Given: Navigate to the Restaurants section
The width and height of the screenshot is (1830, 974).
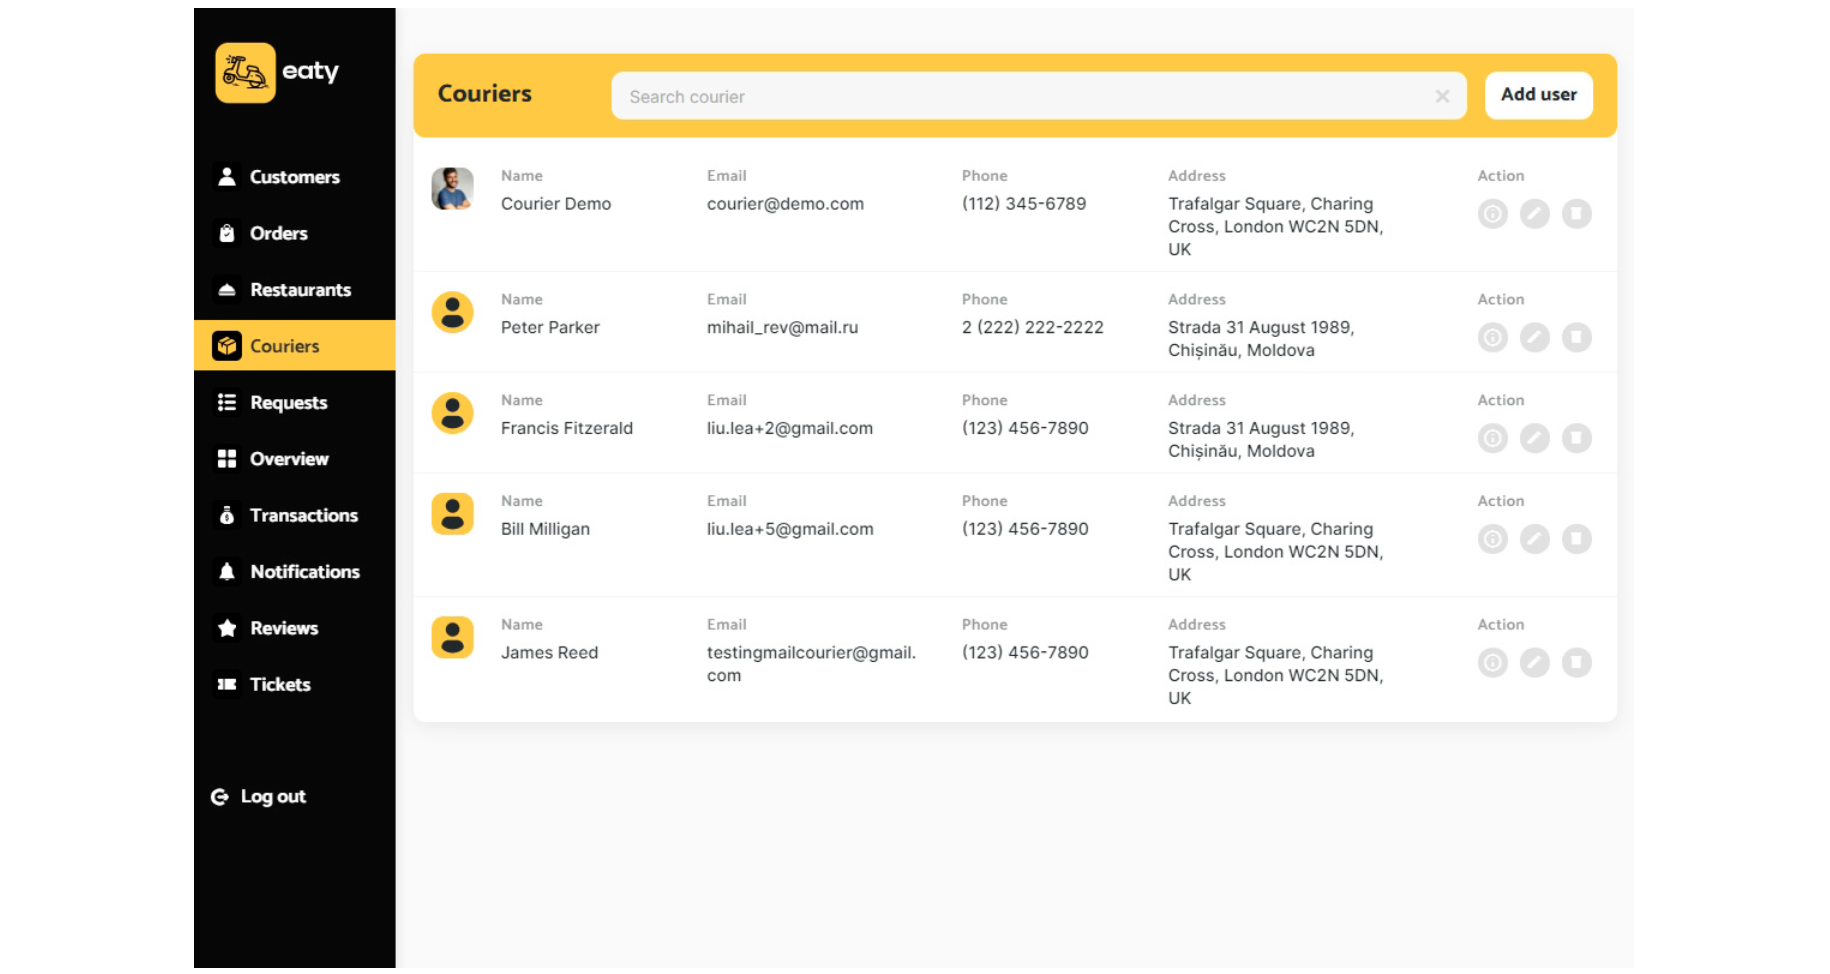Looking at the screenshot, I should click(x=300, y=290).
